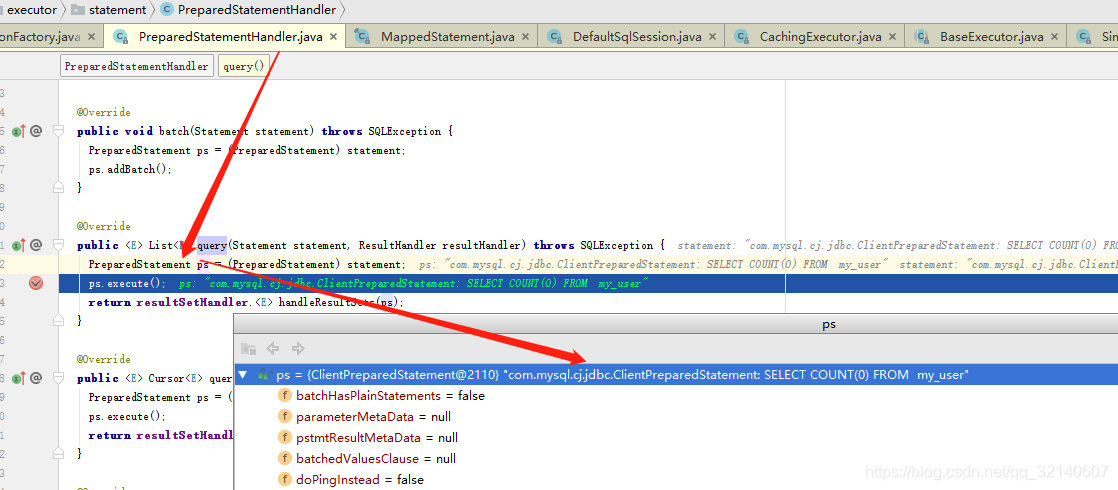1118x490 pixels.
Task: Click the @ gutter icon on Cursor line
Action: pos(36,378)
